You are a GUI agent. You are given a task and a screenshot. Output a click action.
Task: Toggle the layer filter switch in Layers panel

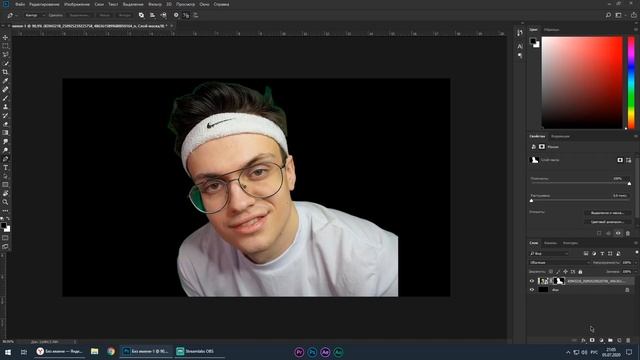pos(636,253)
